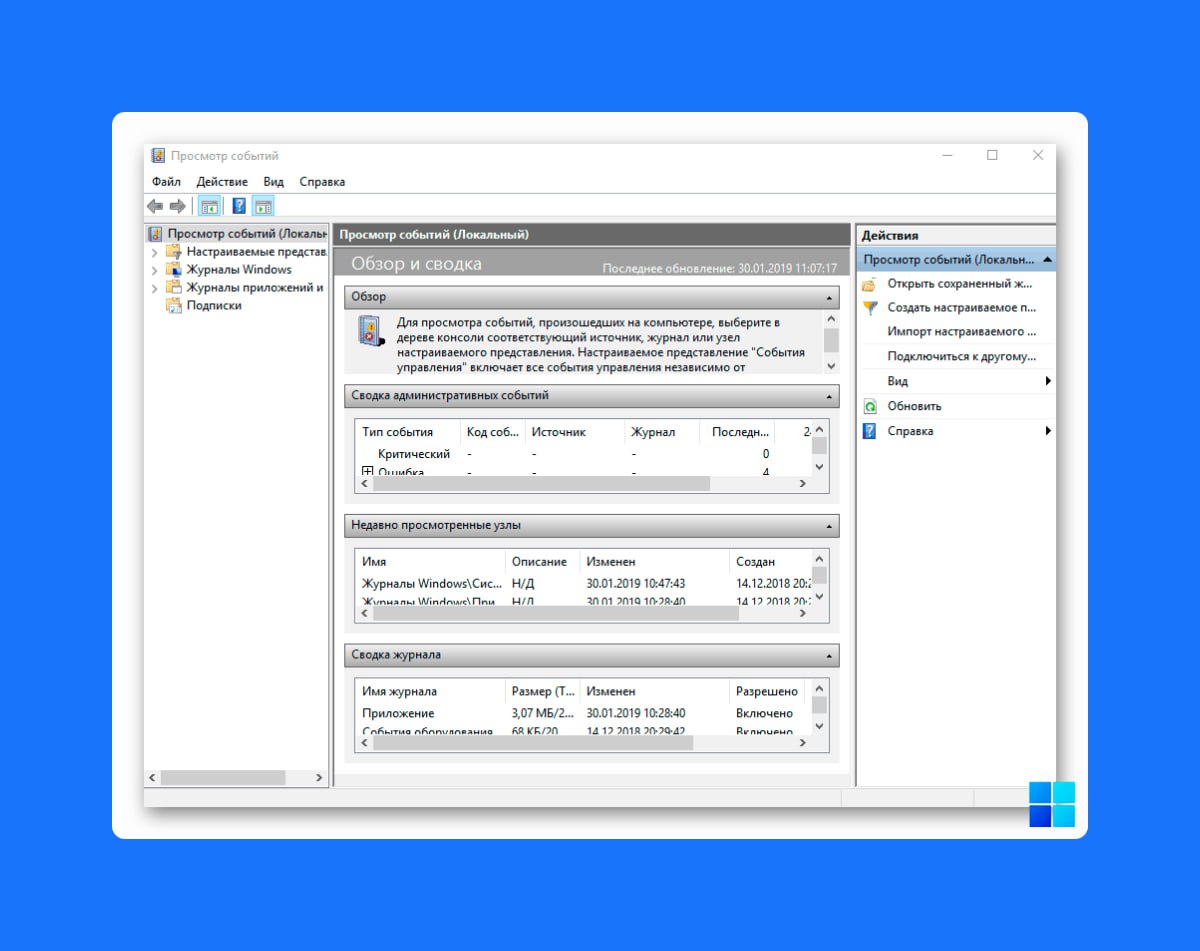
Task: Click the Код события column header
Action: pyautogui.click(x=492, y=432)
